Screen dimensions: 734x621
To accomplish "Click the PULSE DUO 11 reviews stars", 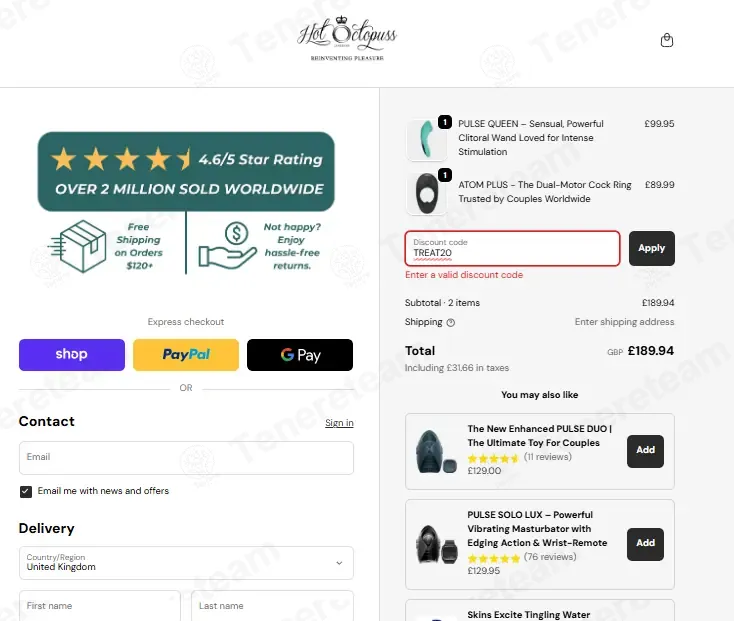I will pyautogui.click(x=493, y=458).
